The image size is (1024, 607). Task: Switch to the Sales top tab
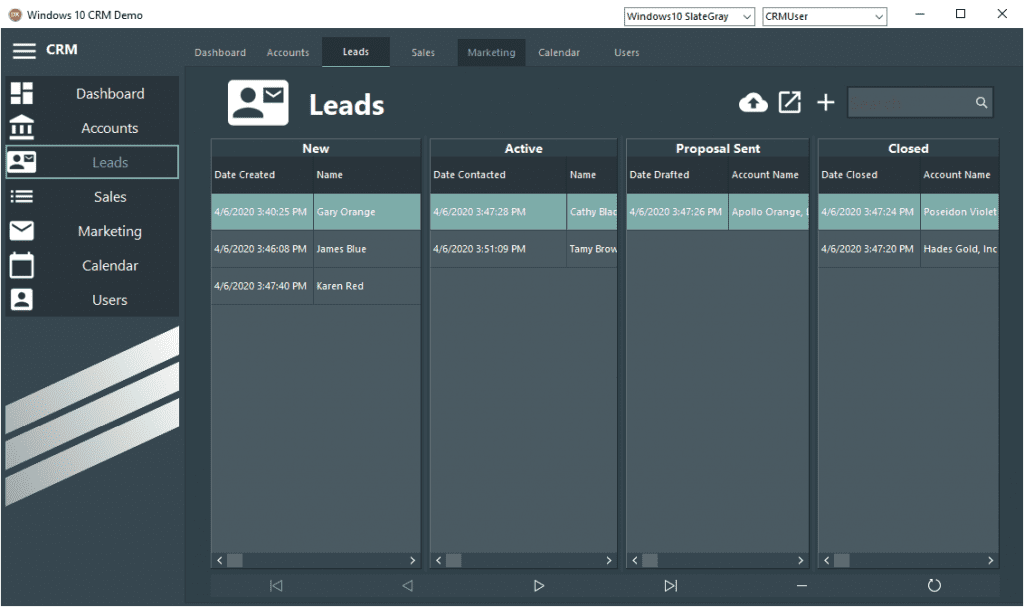coord(423,52)
